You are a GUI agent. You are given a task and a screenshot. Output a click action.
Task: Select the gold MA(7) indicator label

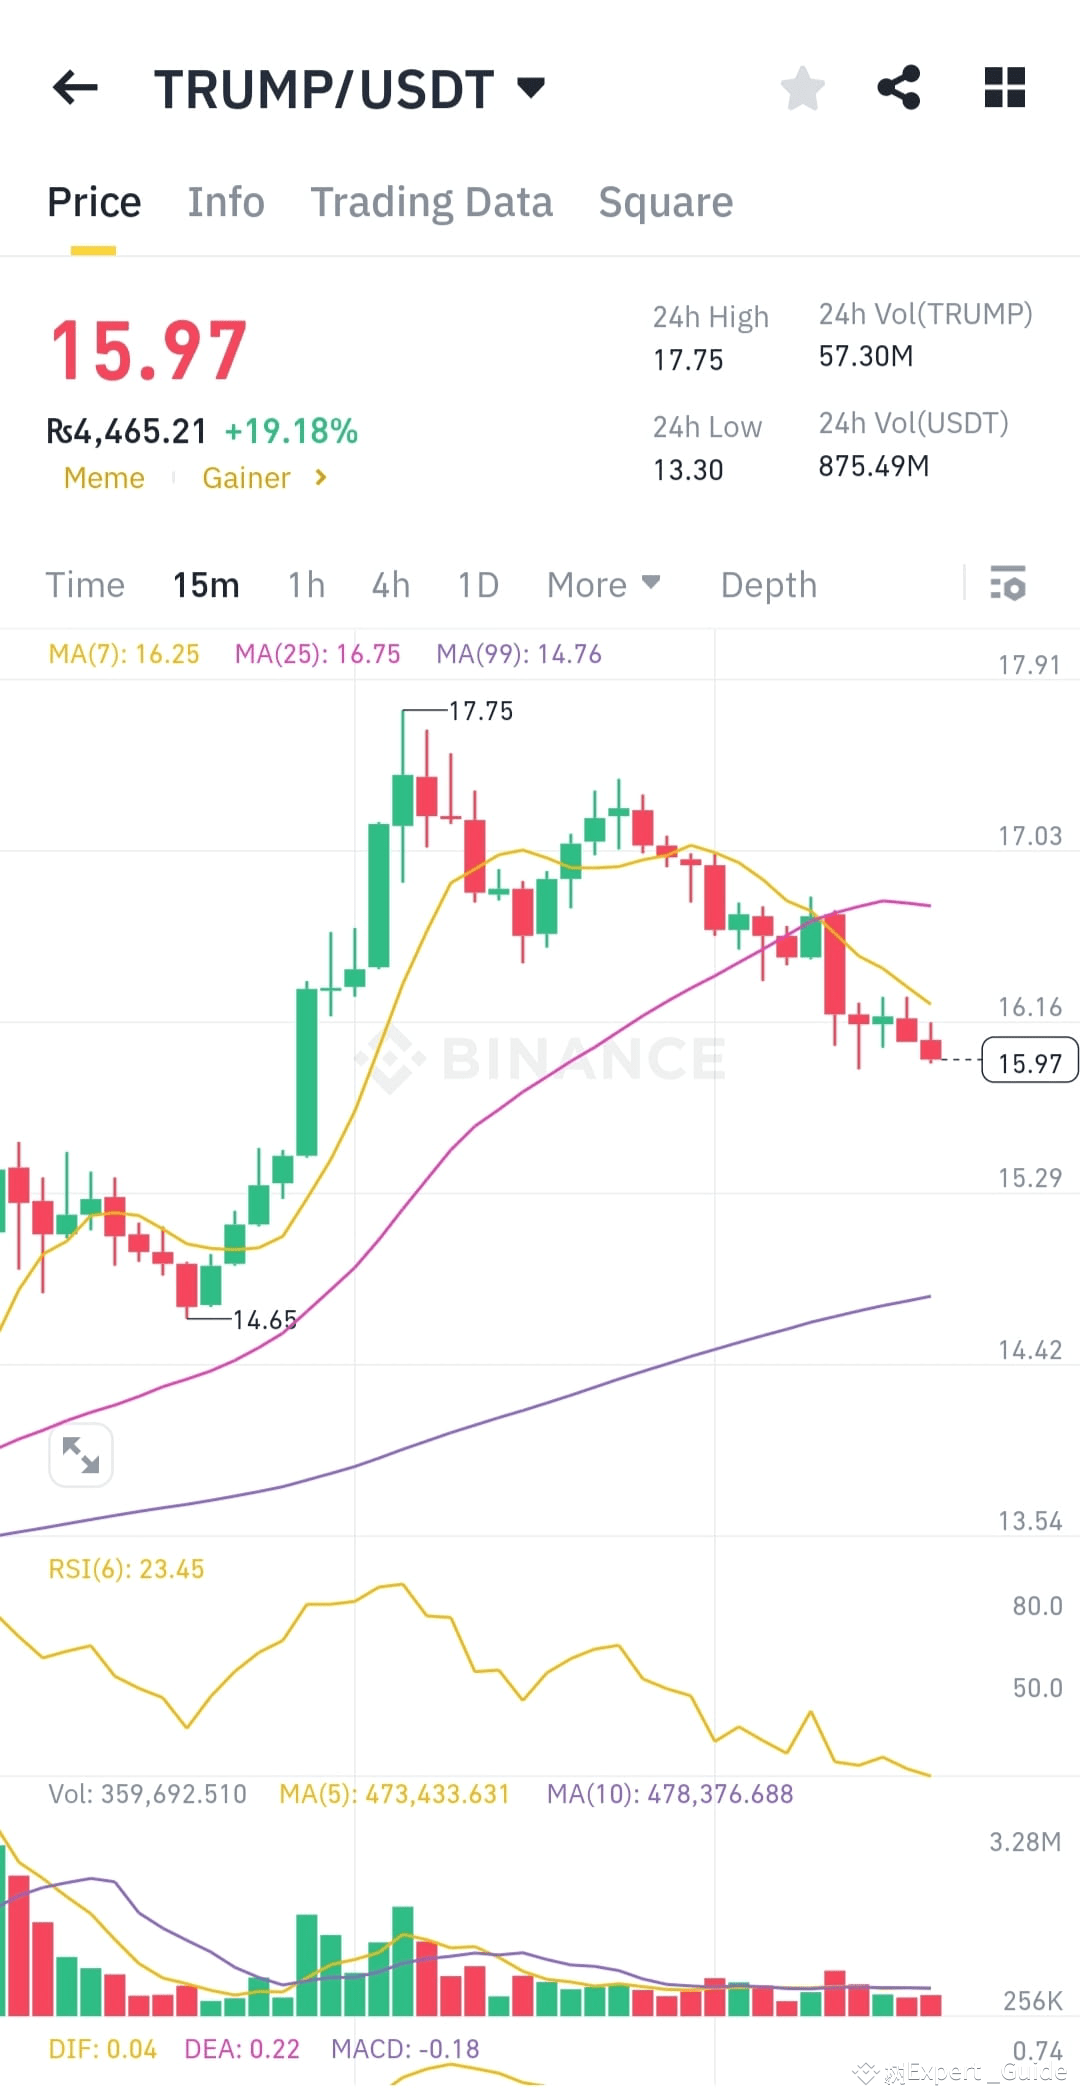click(x=123, y=653)
